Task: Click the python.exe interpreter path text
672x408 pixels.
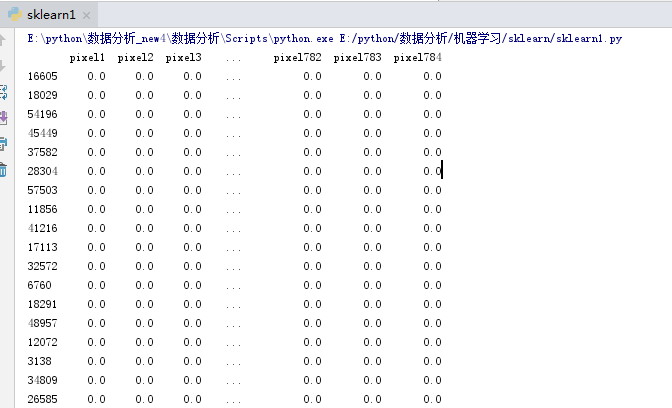Action: [180, 39]
